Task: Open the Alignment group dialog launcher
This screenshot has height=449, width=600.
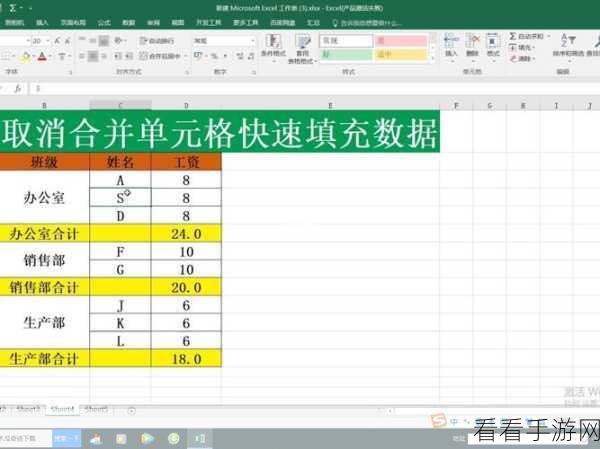Action: [x=187, y=72]
